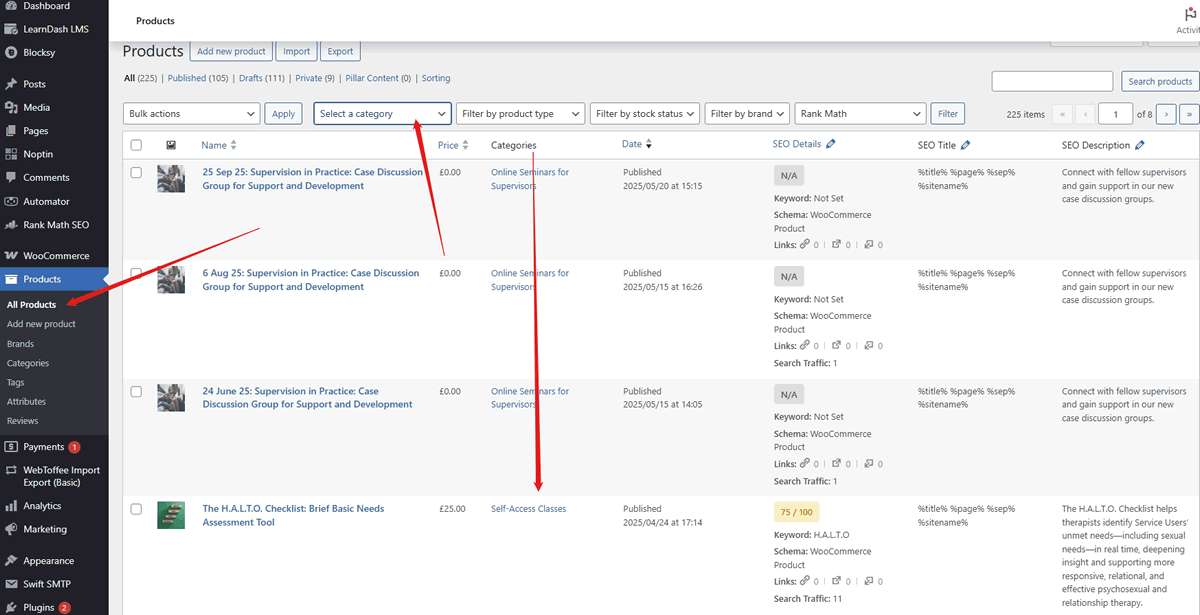This screenshot has width=1200, height=615.
Task: Click the Search products button
Action: pos(1160,81)
